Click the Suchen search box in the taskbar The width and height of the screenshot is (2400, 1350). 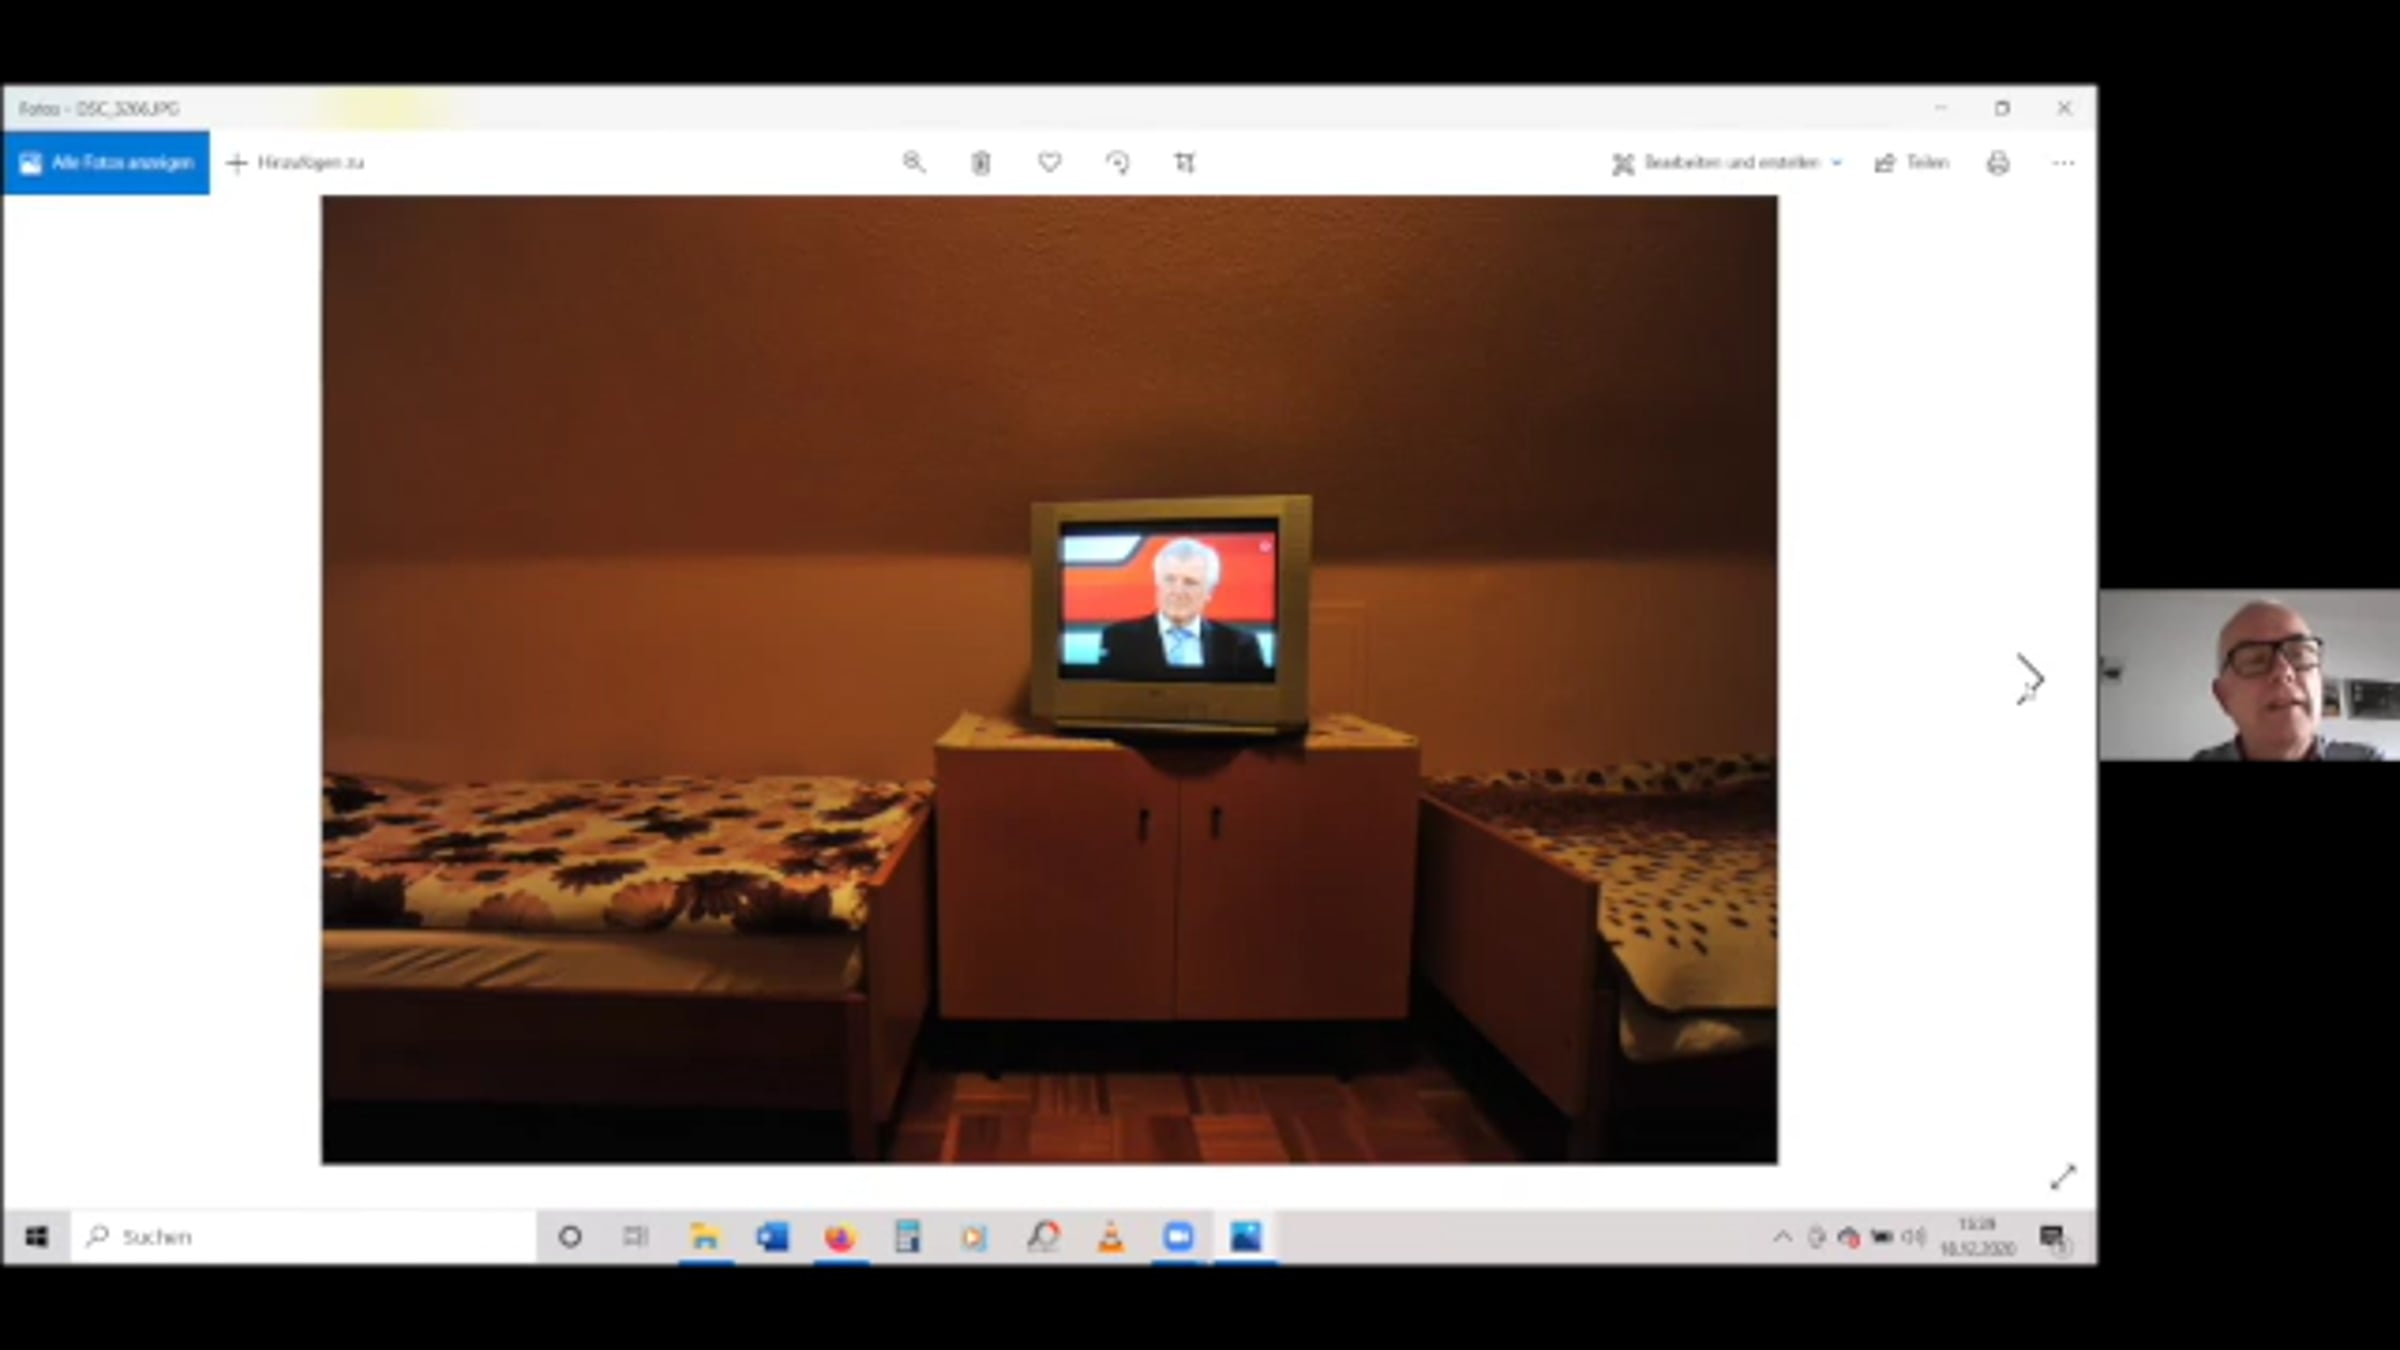pyautogui.click(x=300, y=1237)
